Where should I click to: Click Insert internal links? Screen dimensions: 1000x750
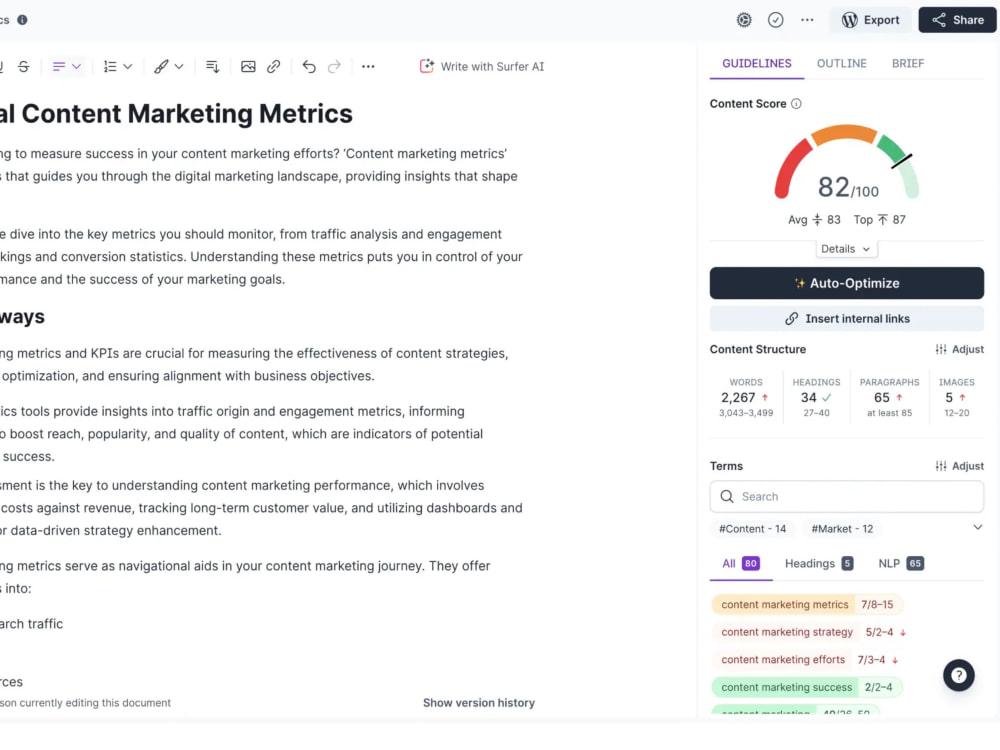(x=846, y=318)
